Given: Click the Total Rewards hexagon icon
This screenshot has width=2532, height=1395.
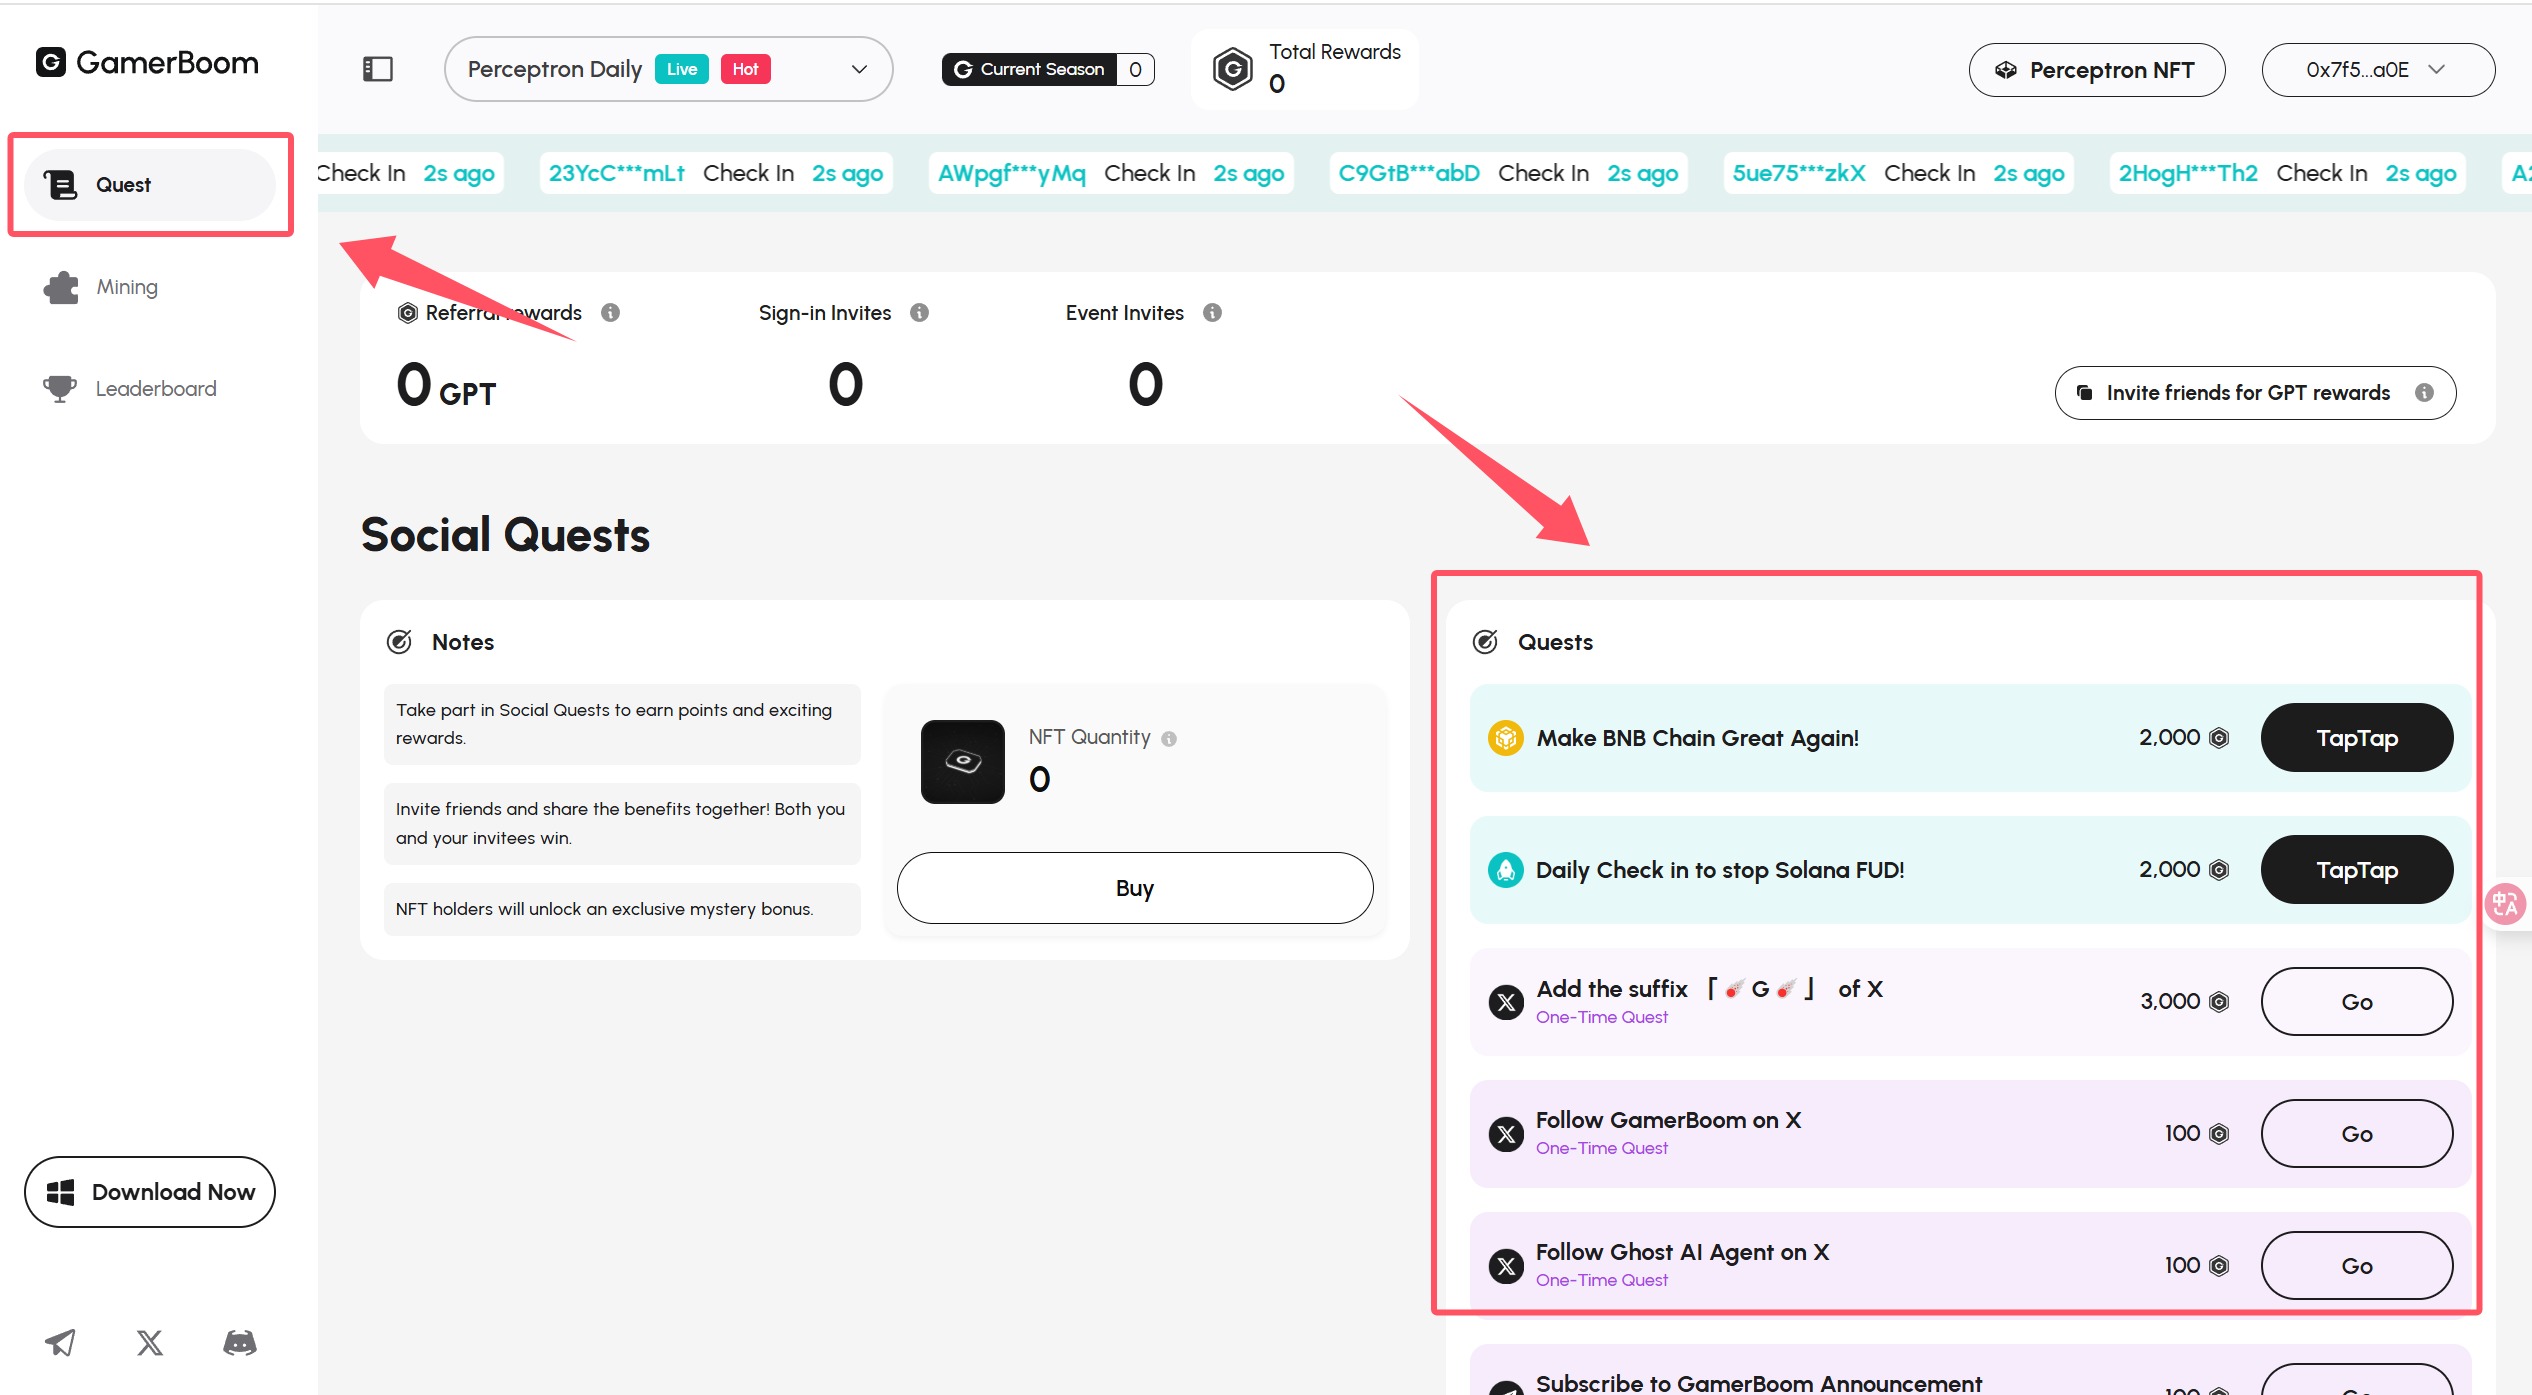Looking at the screenshot, I should (1232, 69).
